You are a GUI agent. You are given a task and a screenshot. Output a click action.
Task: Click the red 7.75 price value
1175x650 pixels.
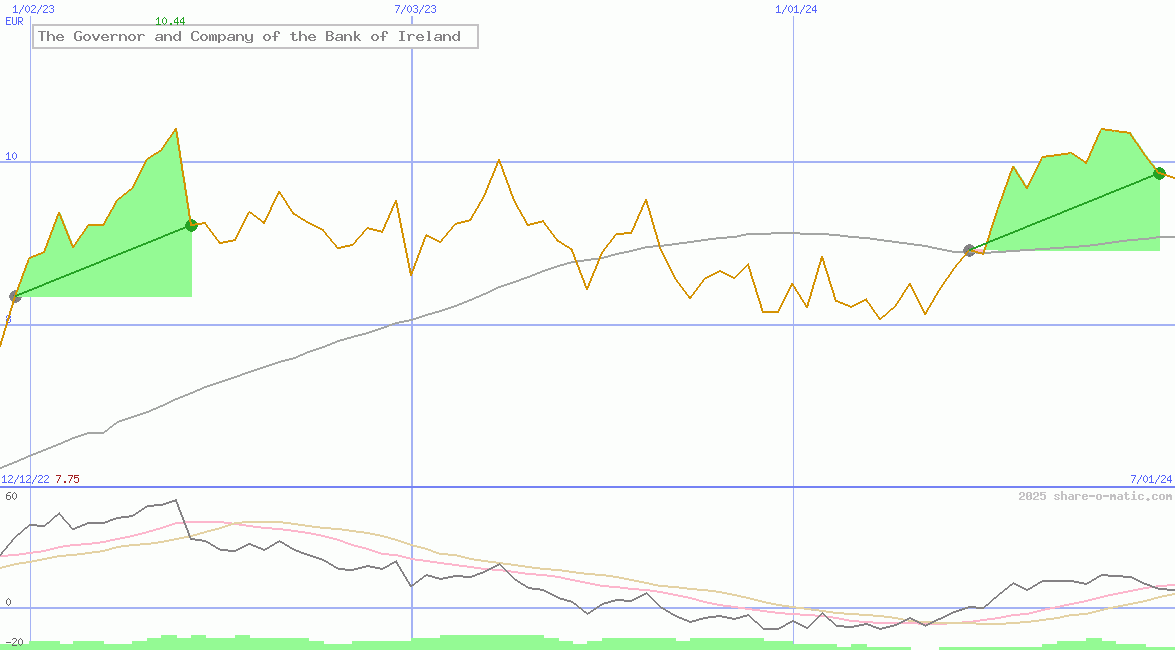coord(67,479)
